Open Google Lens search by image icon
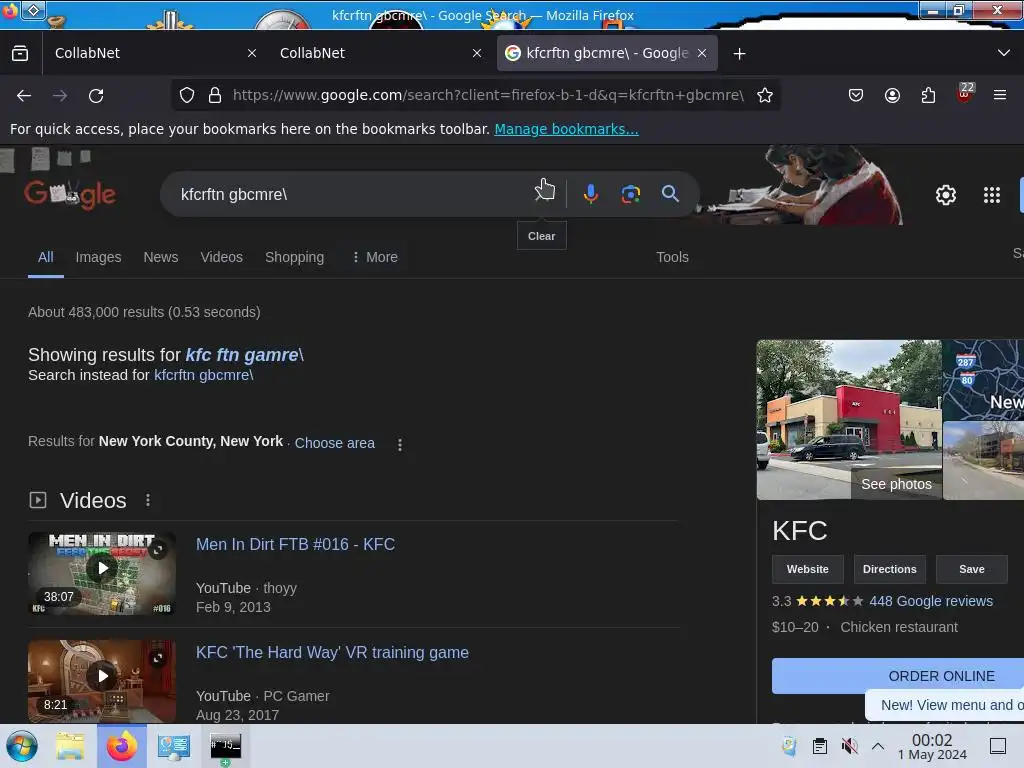 pyautogui.click(x=630, y=194)
